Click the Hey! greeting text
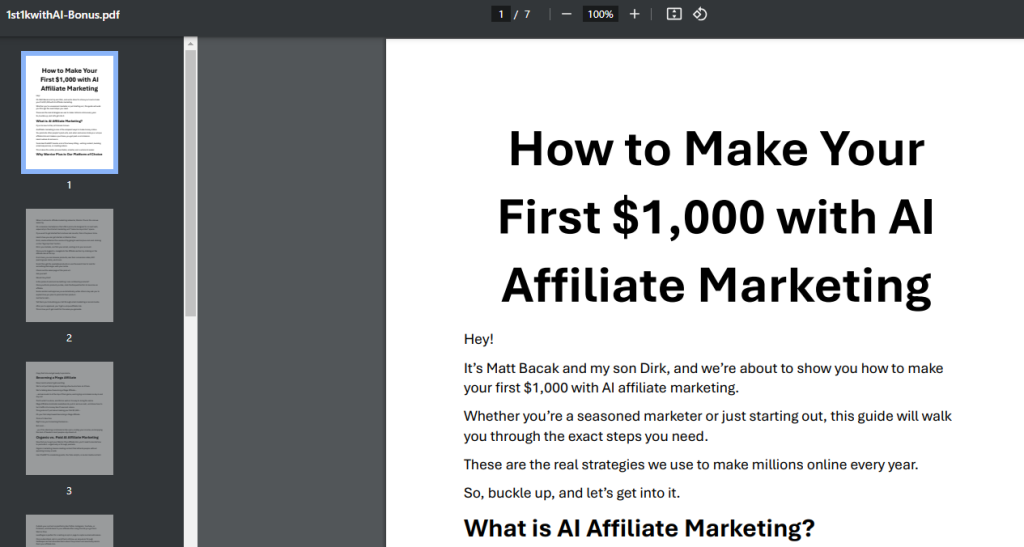Screen dimensions: 1024x547 pos(479,339)
